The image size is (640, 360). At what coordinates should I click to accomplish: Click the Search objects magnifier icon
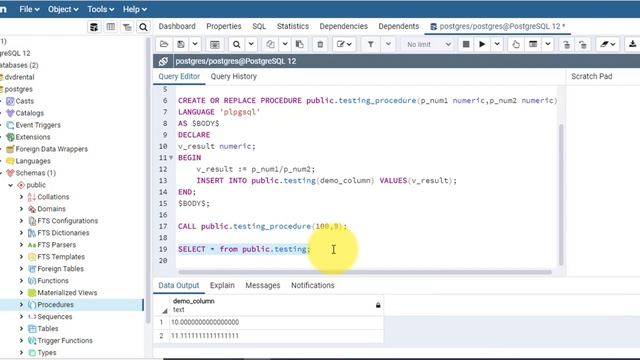(143, 27)
